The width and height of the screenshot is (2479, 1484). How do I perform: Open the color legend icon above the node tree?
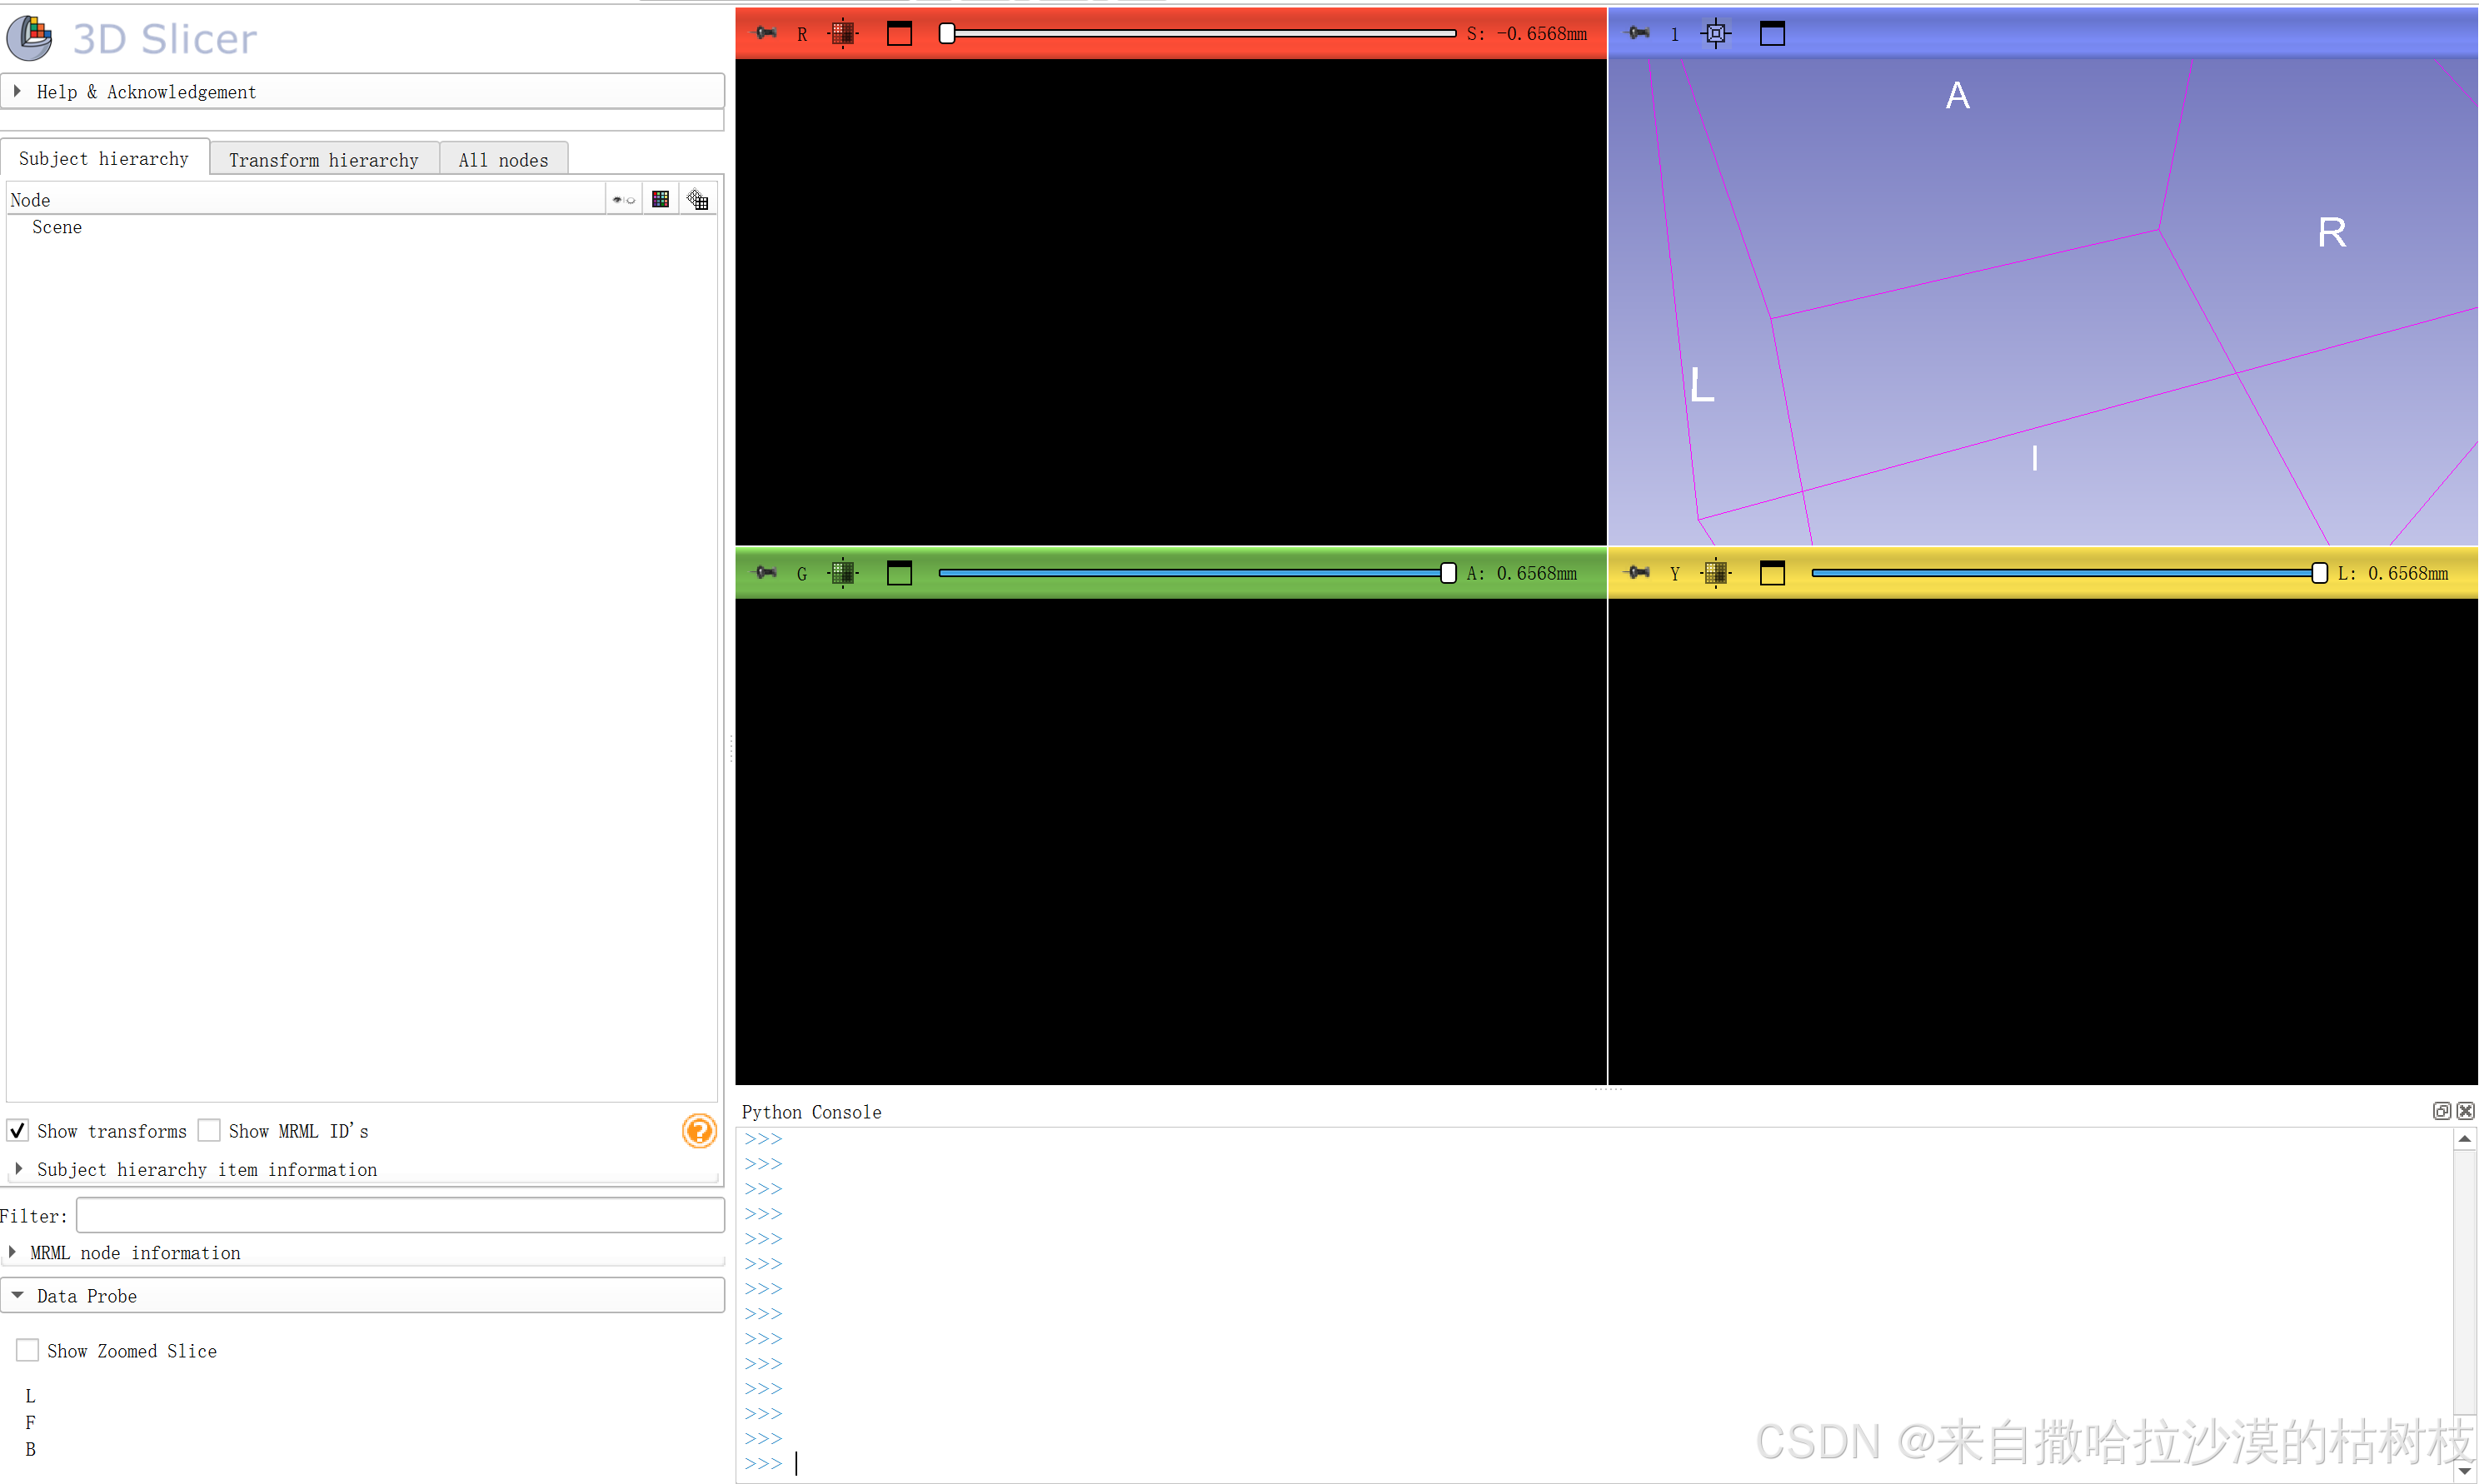tap(660, 198)
